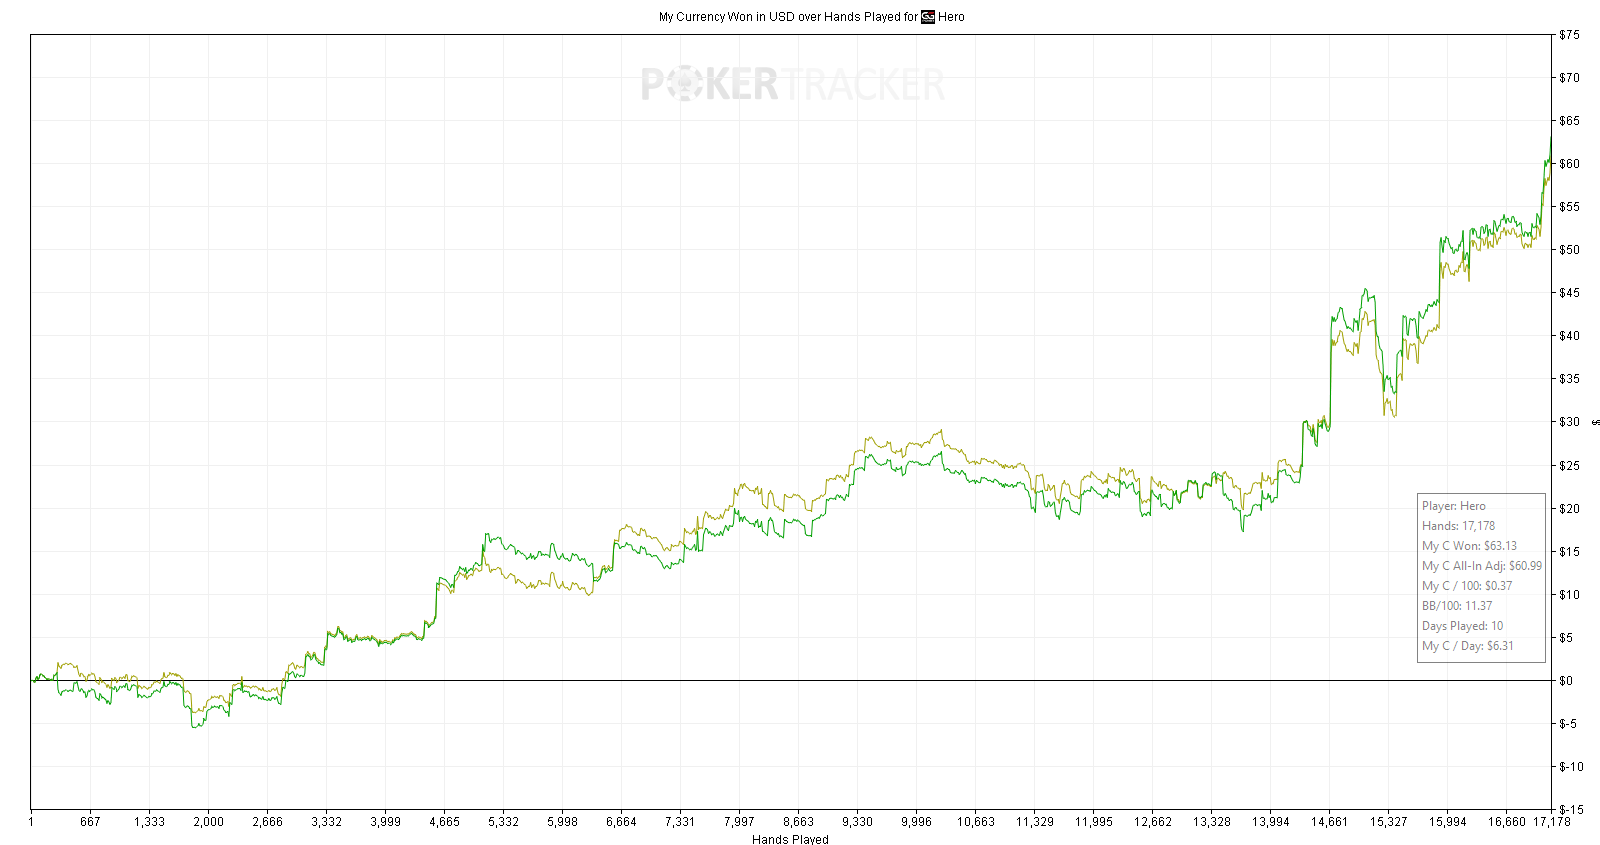Click the '$75' y-axis label
The image size is (1600, 845).
(x=1569, y=35)
